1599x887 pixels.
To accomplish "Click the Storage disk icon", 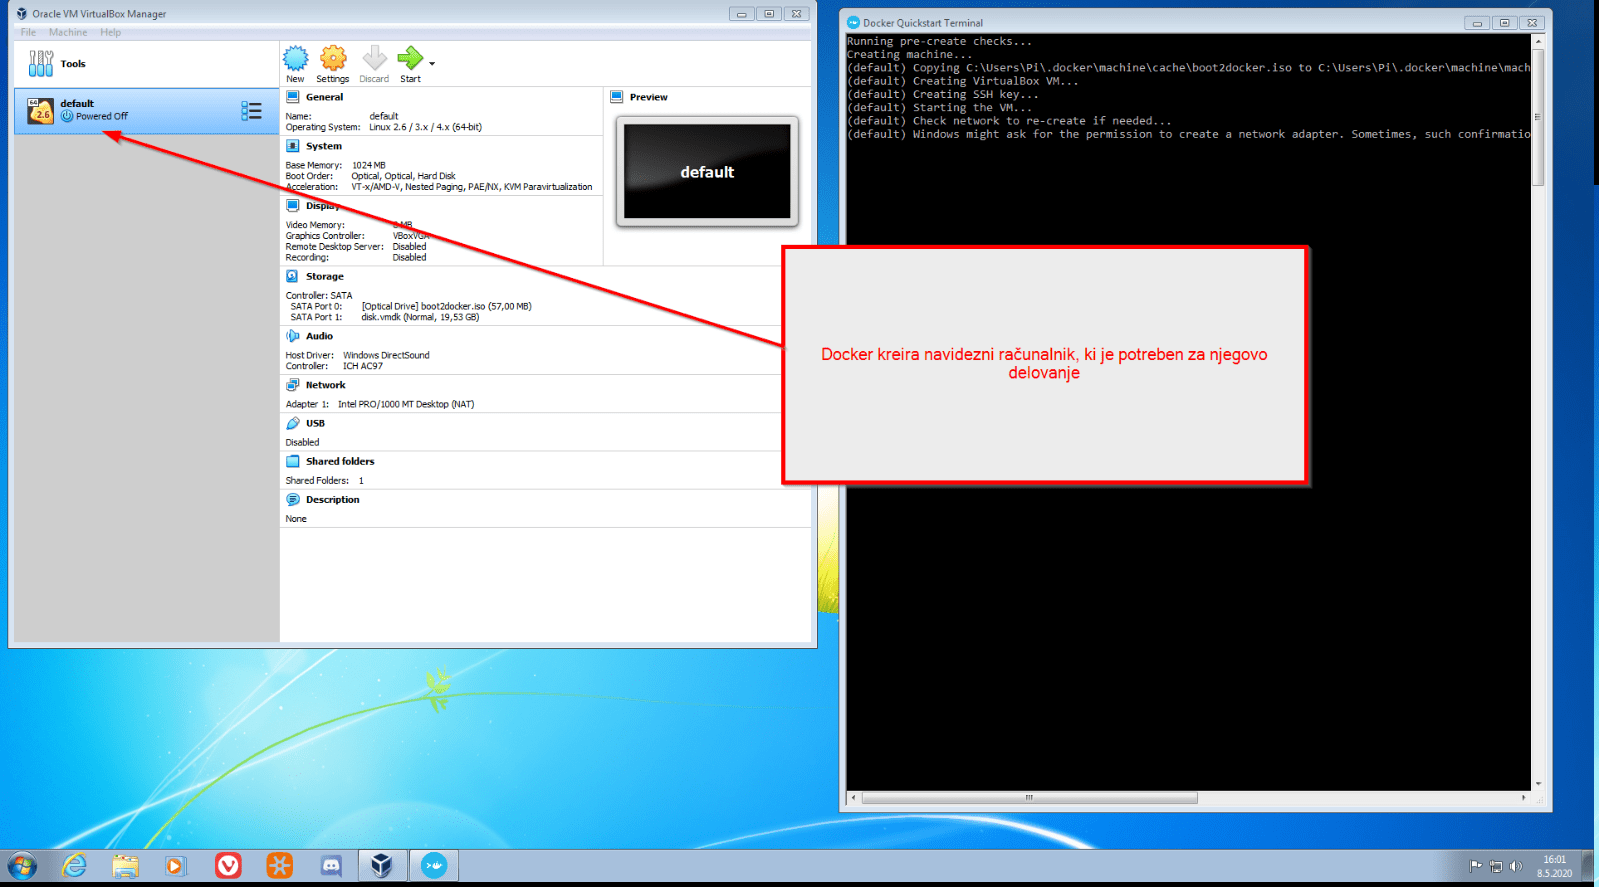I will [293, 276].
